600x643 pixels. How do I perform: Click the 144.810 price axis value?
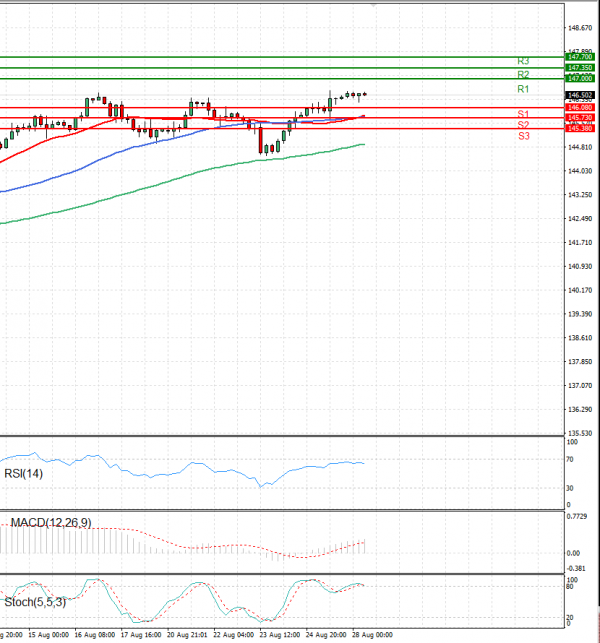click(x=580, y=147)
